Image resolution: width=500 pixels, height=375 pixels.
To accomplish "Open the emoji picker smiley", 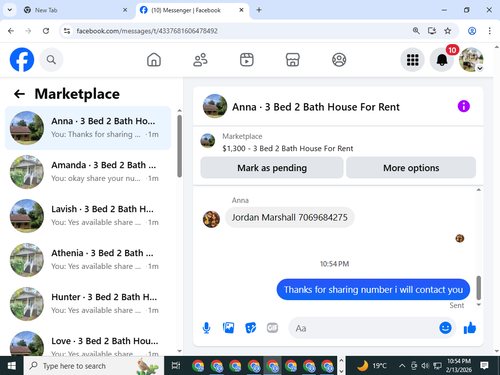I will pos(445,328).
